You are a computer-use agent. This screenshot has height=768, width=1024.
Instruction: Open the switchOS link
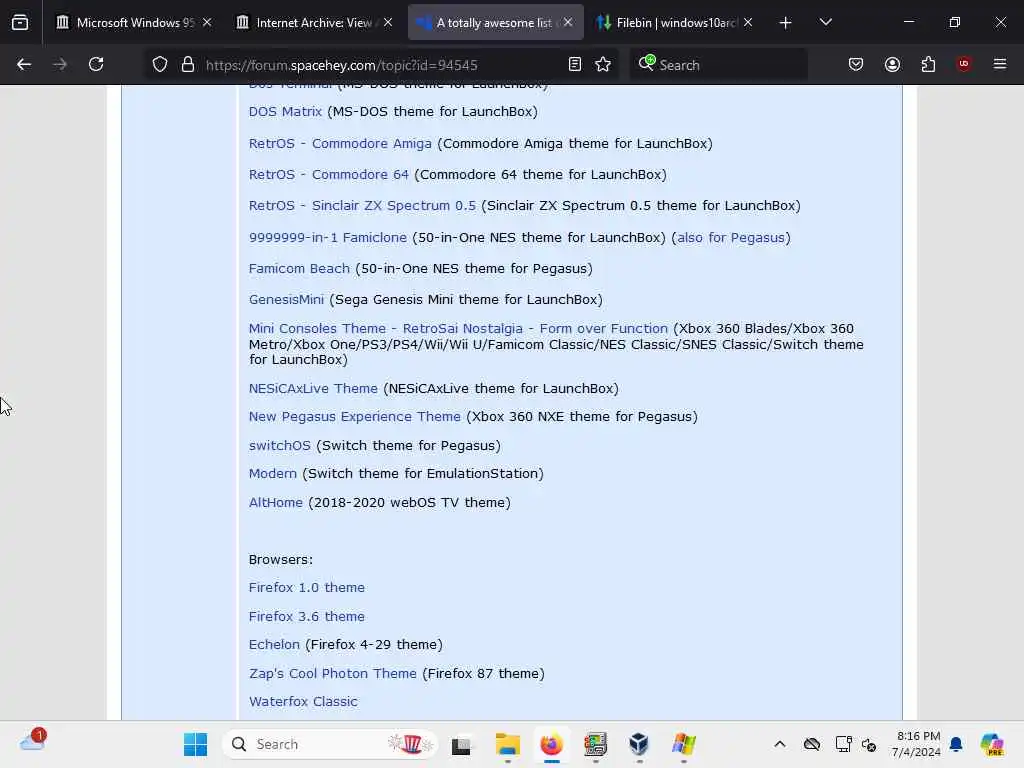pyautogui.click(x=280, y=445)
